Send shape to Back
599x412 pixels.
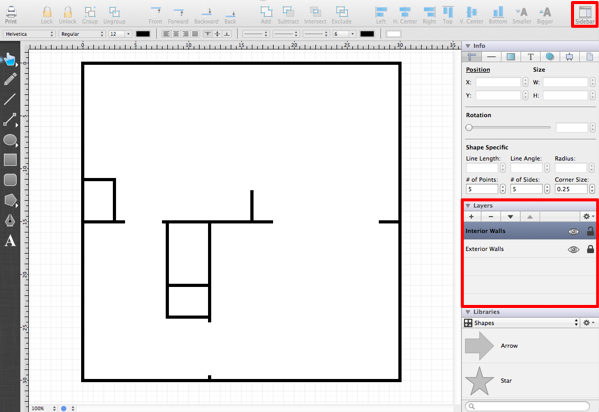(x=230, y=15)
